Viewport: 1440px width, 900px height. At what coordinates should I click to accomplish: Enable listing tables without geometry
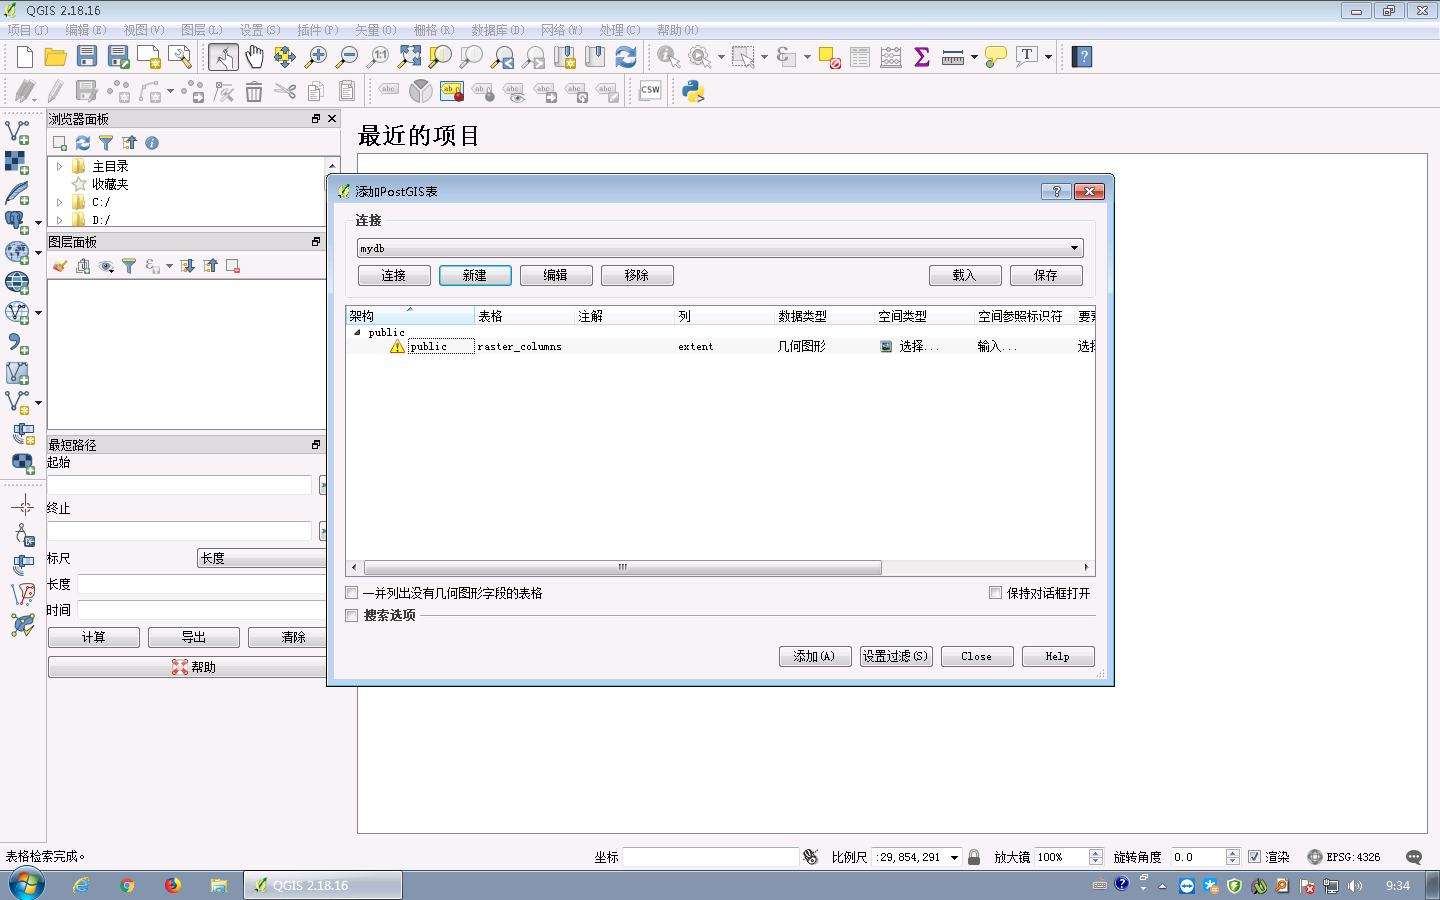point(352,593)
